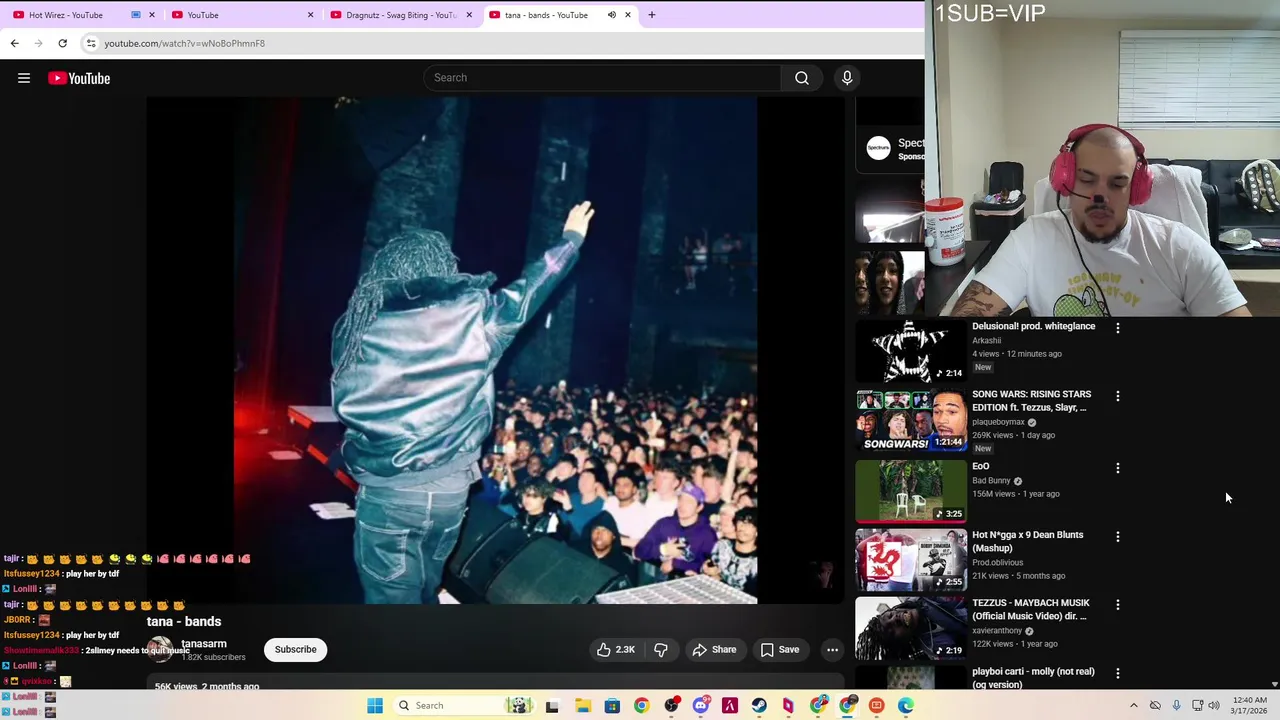Viewport: 1280px width, 720px height.
Task: Show hidden system tray icons
Action: [x=1133, y=706]
